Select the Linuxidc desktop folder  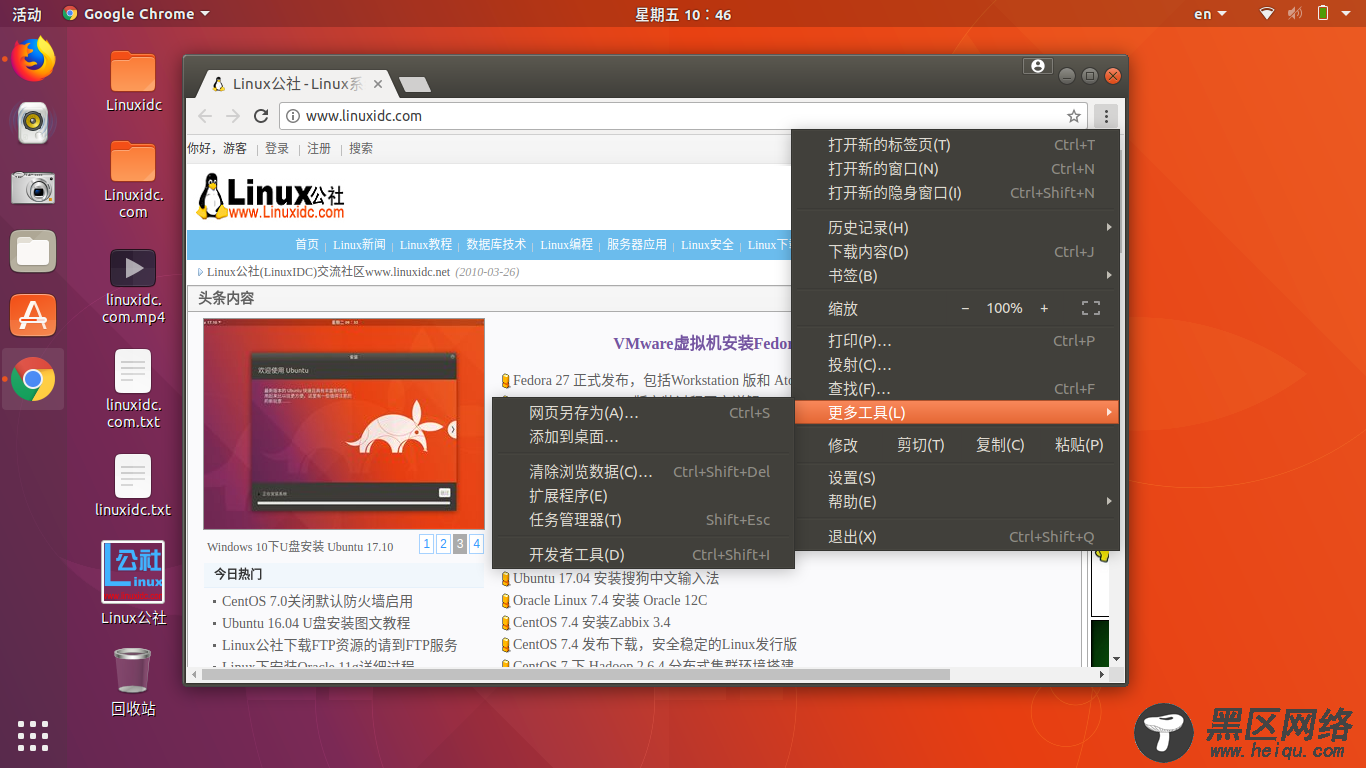pyautogui.click(x=133, y=81)
